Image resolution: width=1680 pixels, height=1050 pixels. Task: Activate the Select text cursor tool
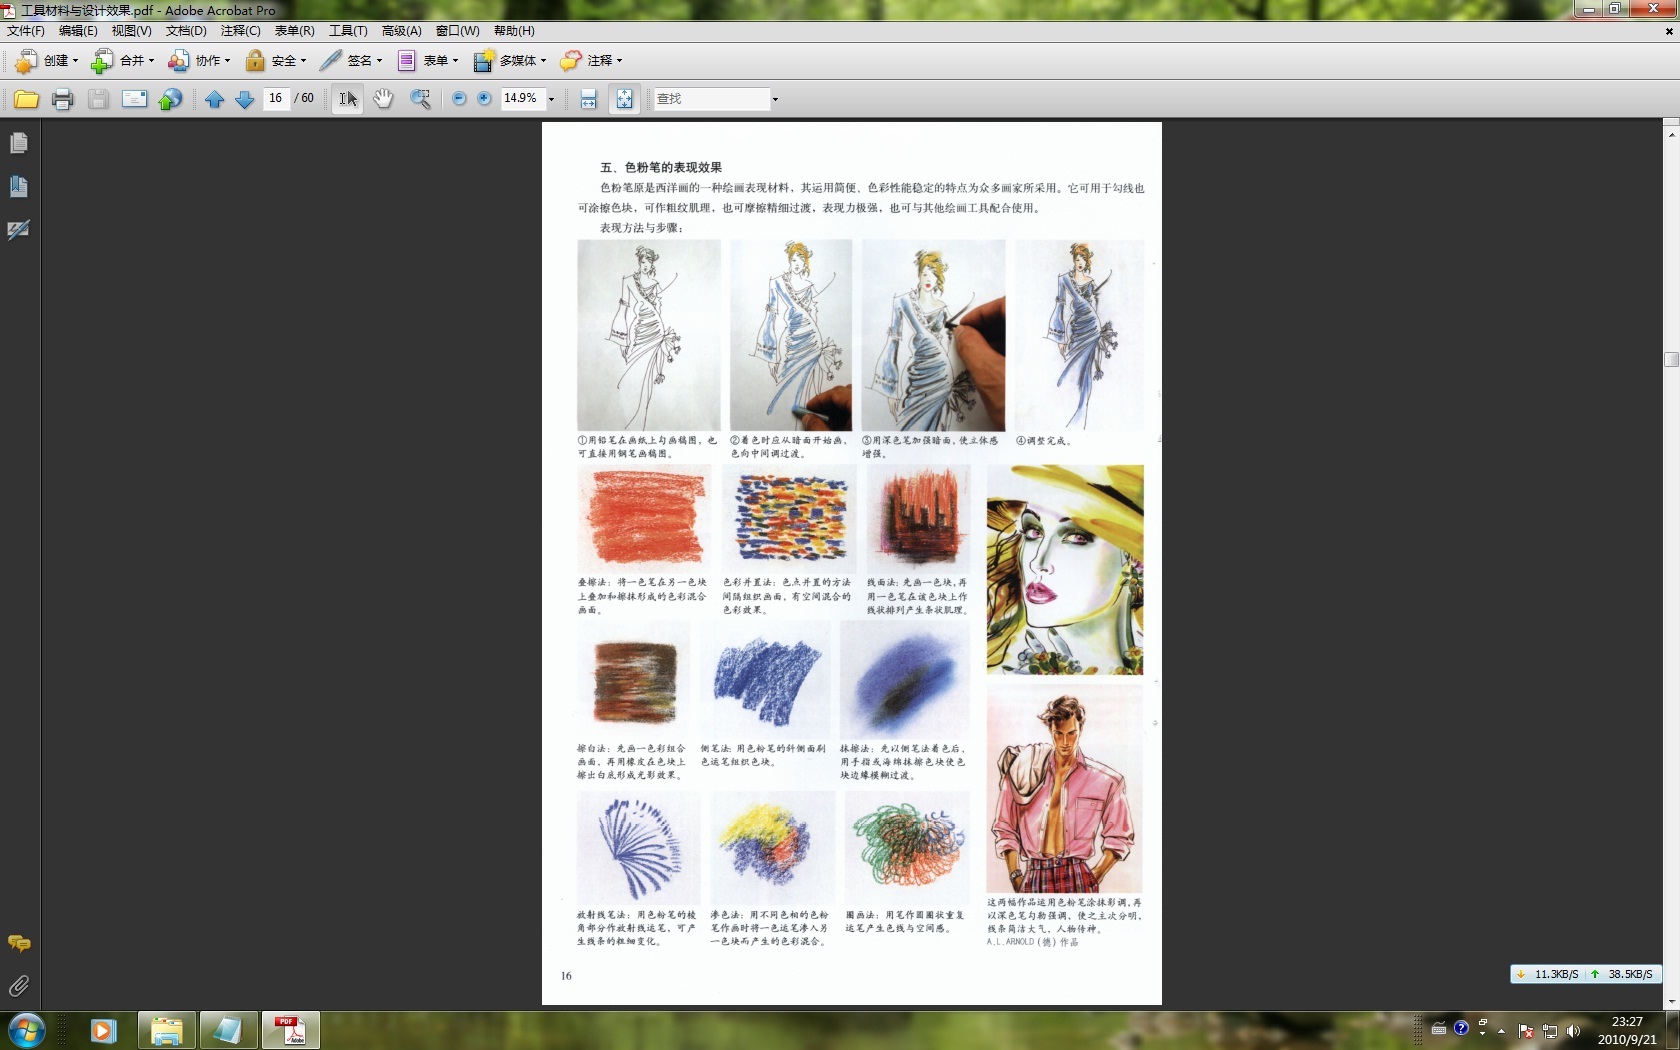(347, 99)
